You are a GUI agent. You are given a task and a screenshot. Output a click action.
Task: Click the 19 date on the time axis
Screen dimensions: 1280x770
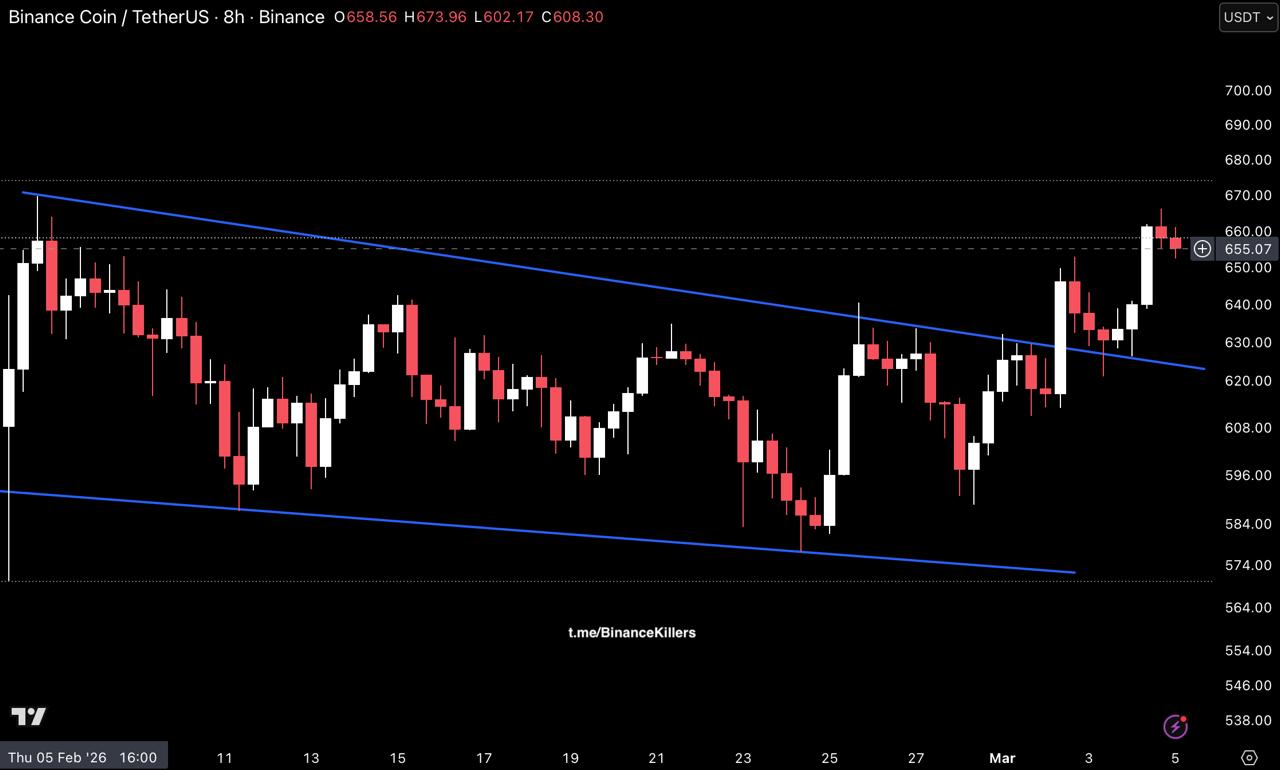pos(571,758)
